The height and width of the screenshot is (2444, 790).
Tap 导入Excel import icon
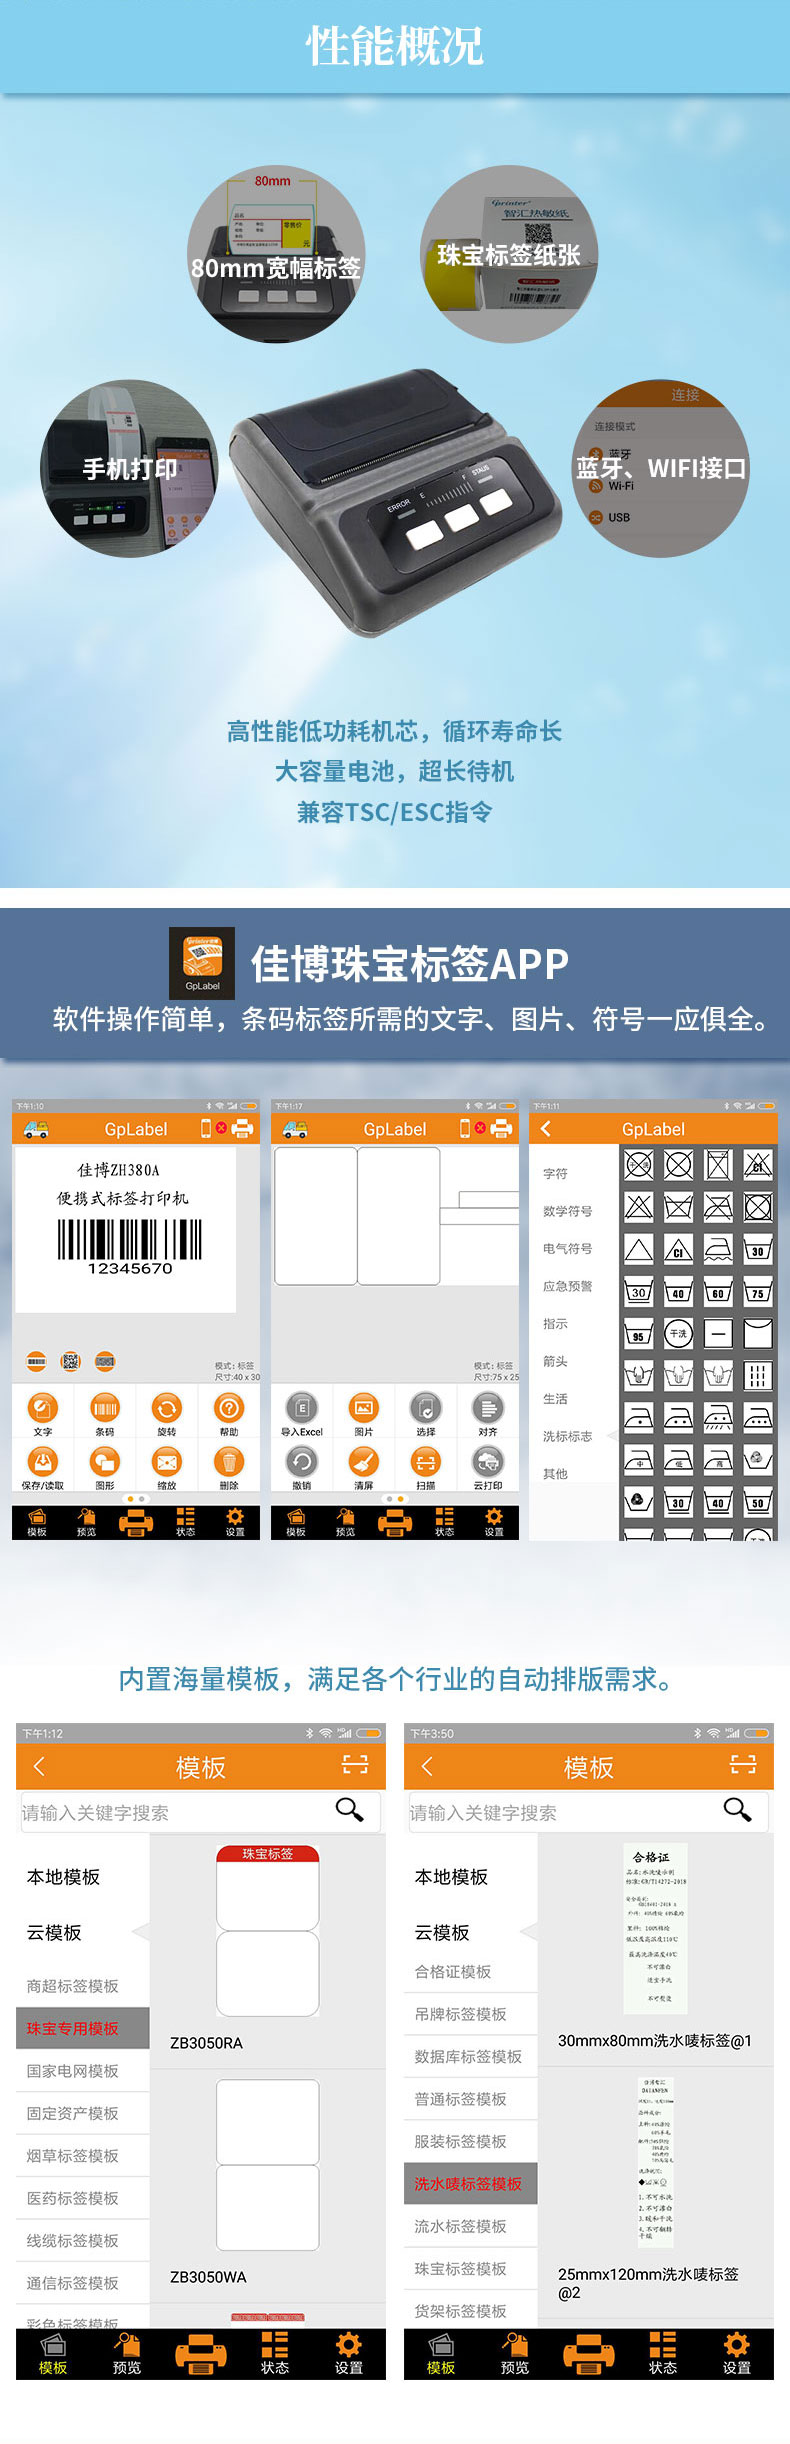pos(302,1409)
